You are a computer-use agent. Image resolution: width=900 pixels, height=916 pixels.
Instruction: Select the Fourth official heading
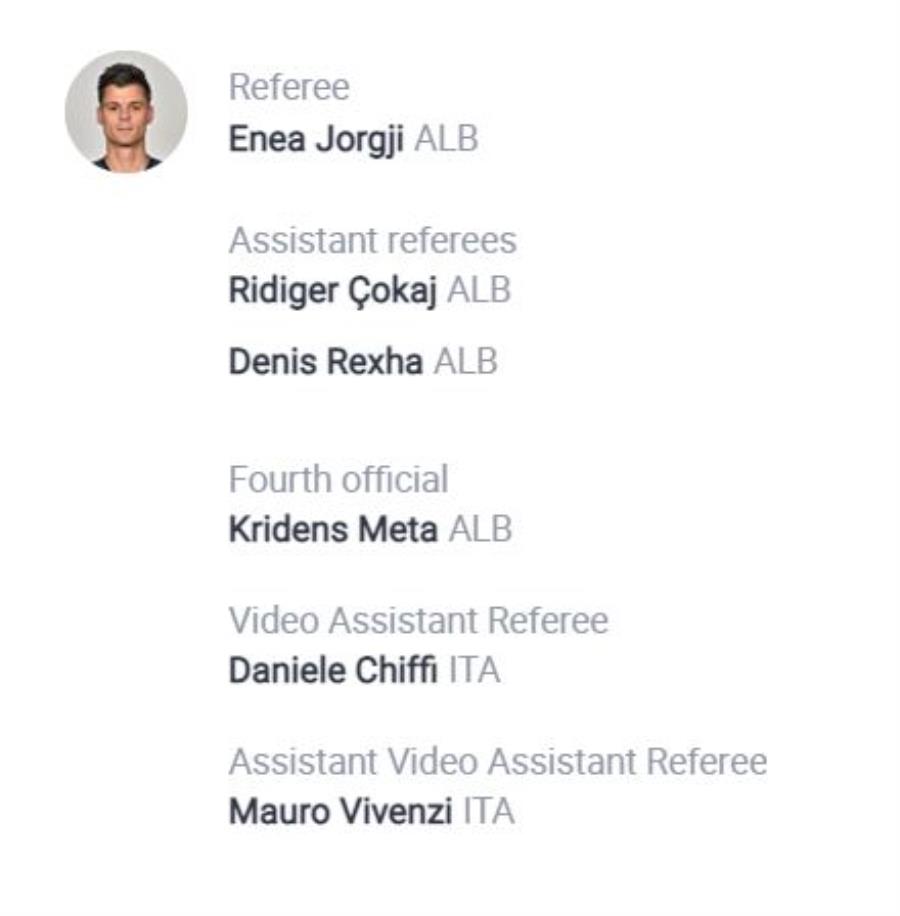click(x=338, y=480)
